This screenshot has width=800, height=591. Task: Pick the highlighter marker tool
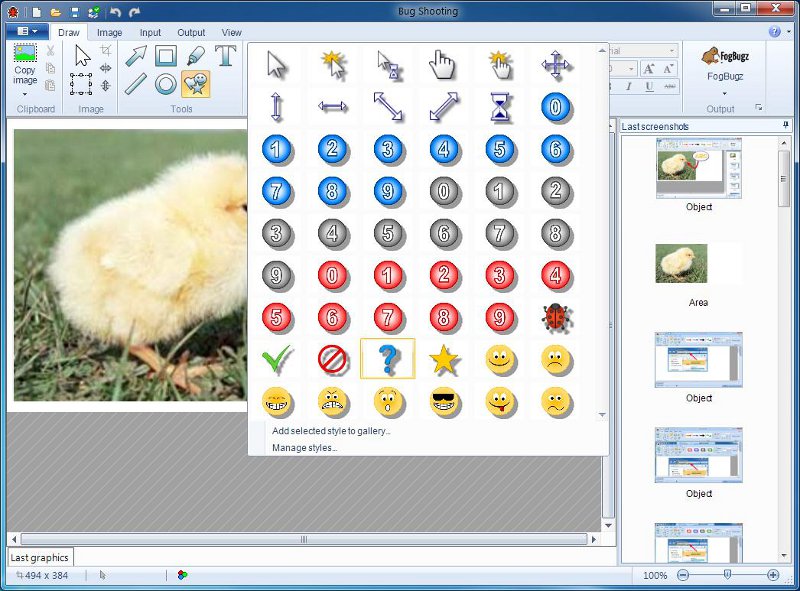click(x=196, y=56)
